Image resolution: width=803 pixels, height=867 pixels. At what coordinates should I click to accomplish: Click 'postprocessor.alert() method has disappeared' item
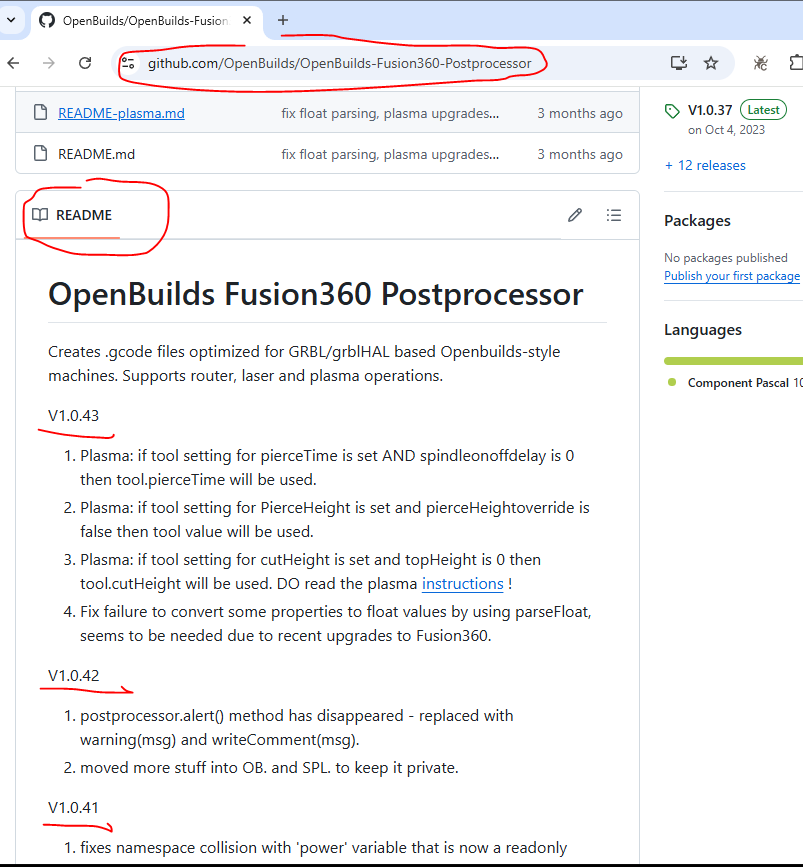click(x=297, y=728)
